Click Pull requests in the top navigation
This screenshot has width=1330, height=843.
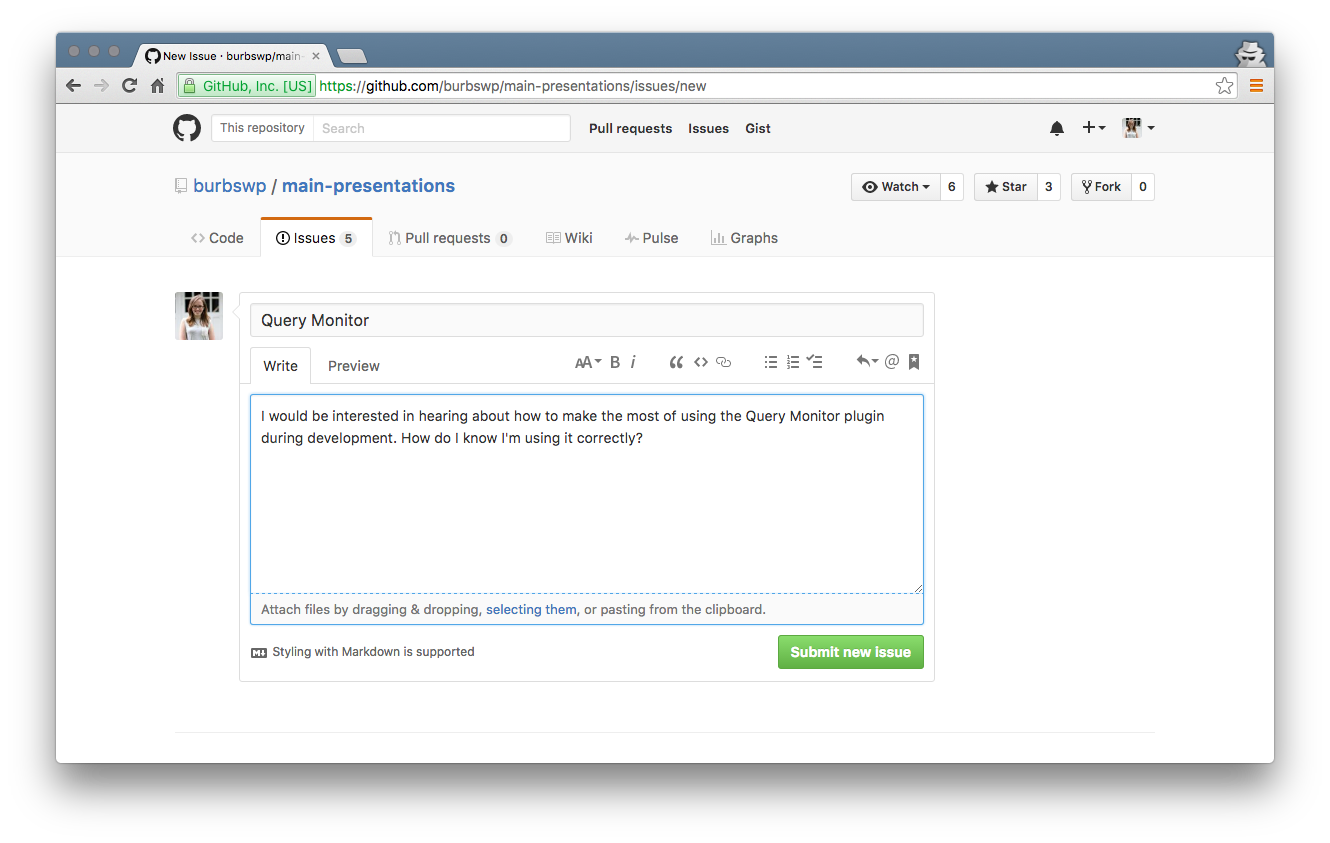pyautogui.click(x=630, y=128)
